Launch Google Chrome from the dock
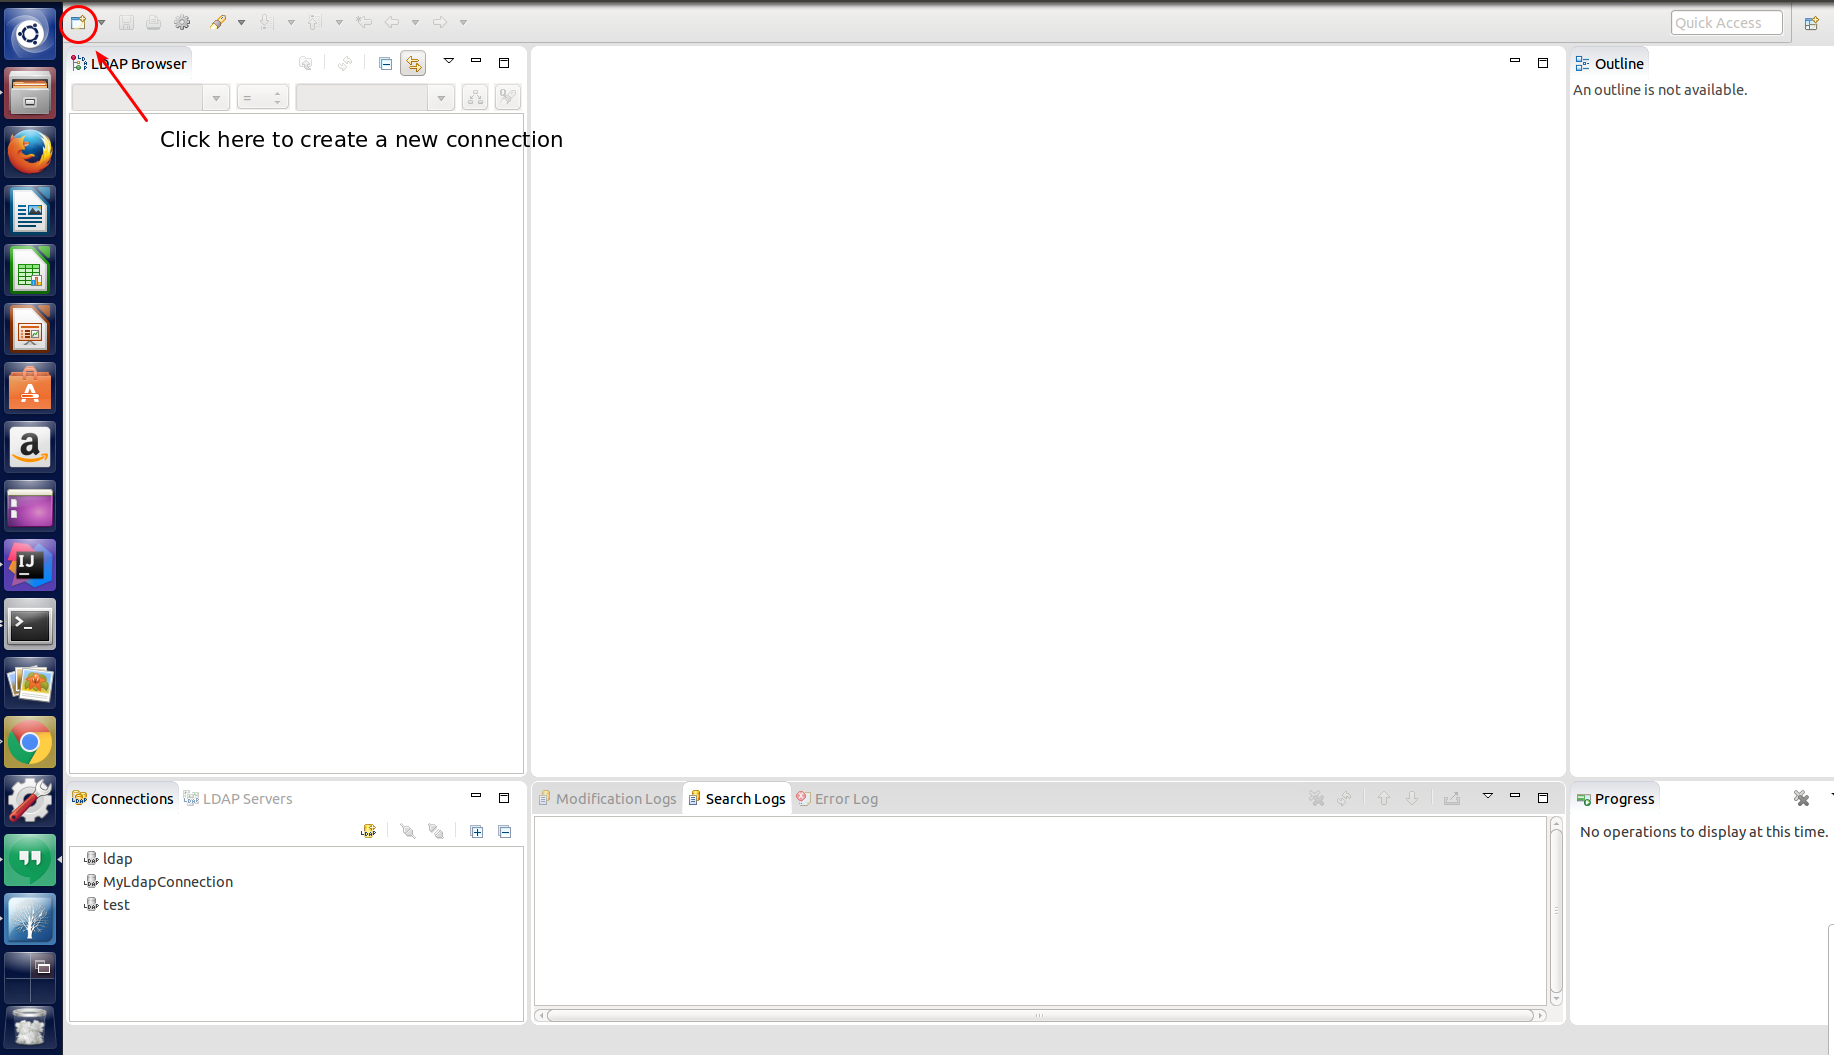Image resolution: width=1834 pixels, height=1055 pixels. coord(30,743)
